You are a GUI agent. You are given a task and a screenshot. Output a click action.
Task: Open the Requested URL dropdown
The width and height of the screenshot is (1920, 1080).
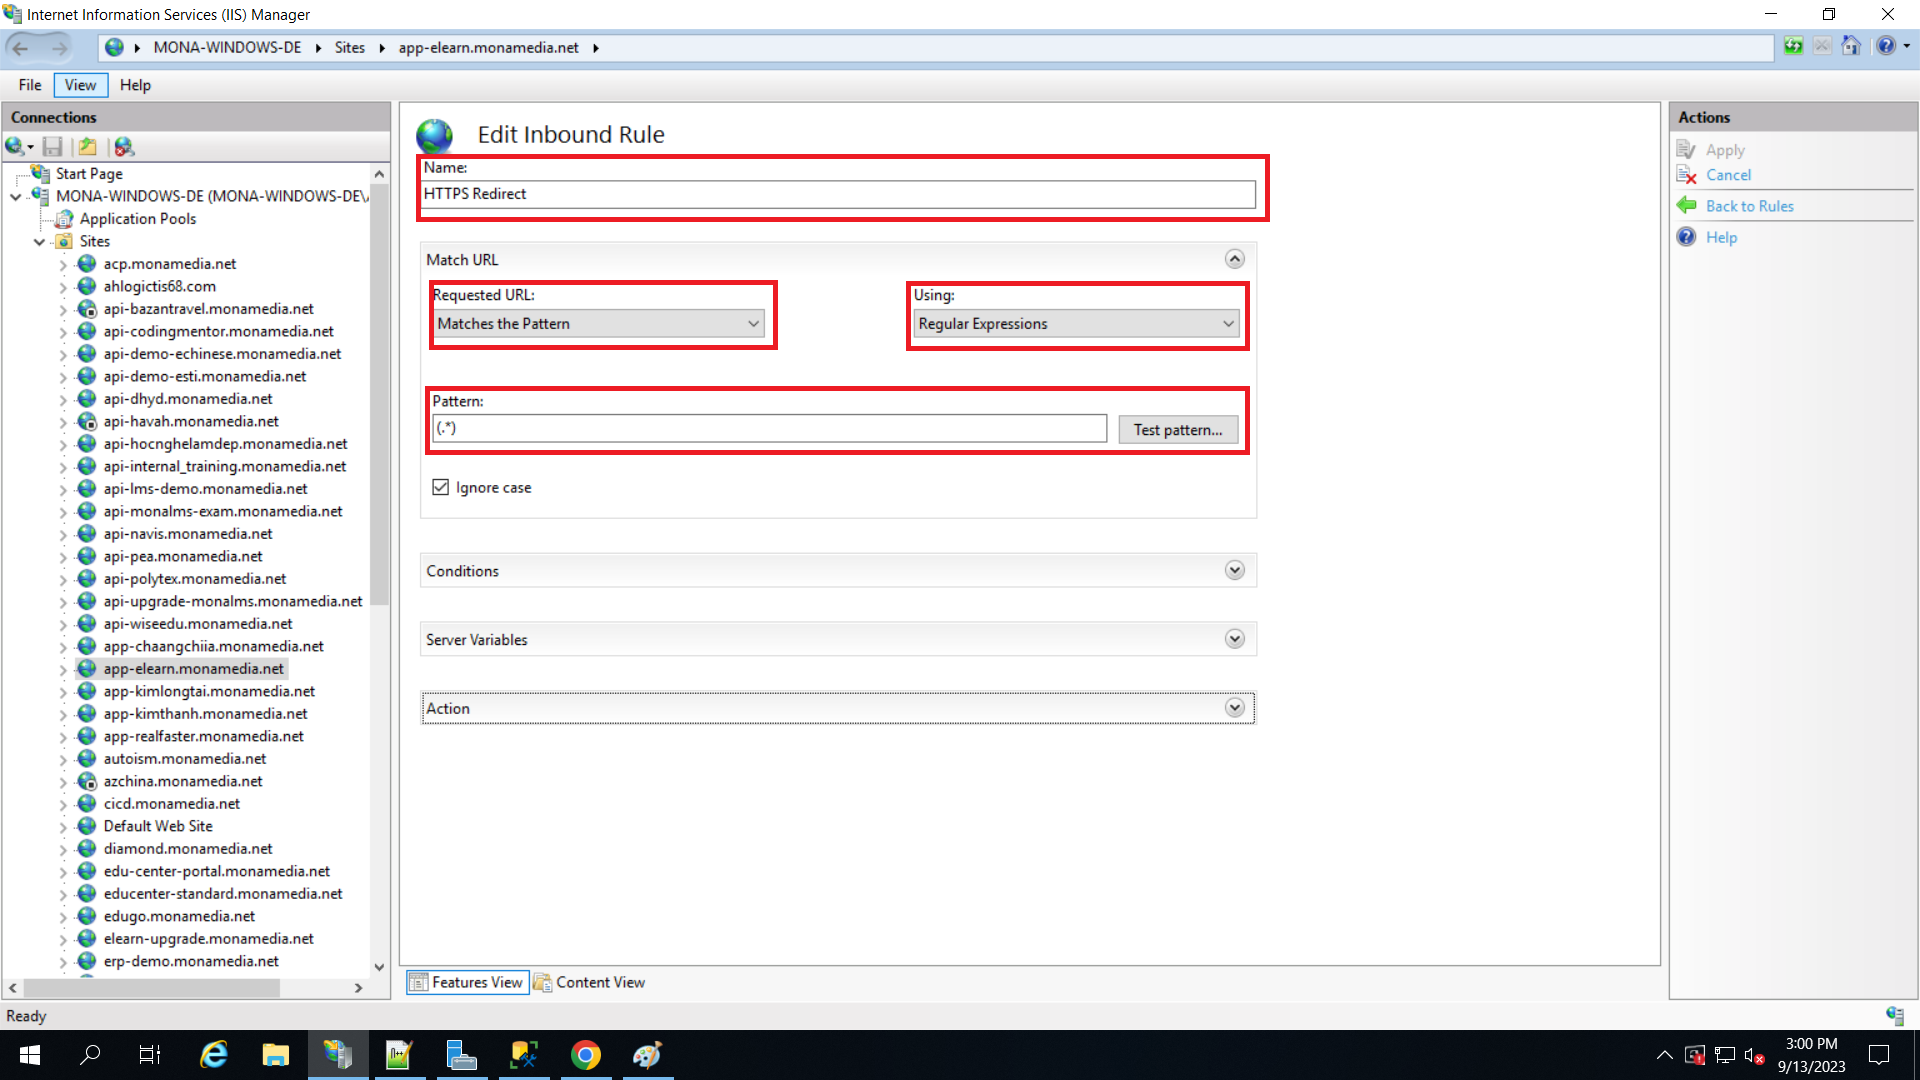tap(600, 323)
